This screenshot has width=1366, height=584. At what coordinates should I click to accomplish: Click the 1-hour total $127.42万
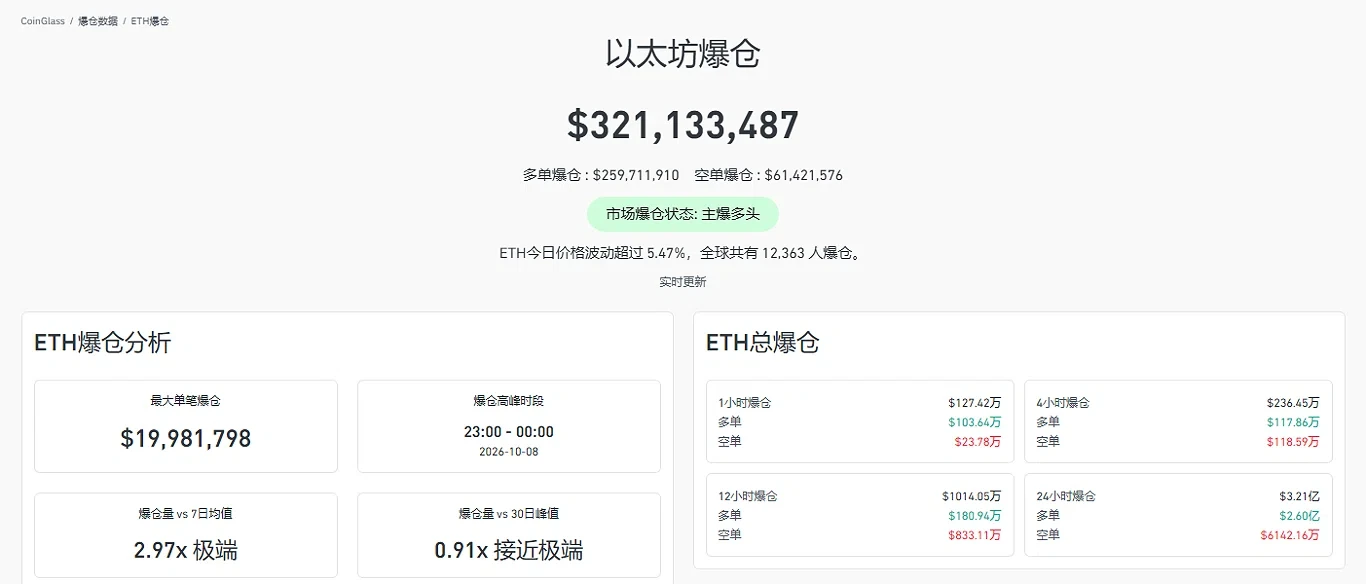coord(975,403)
